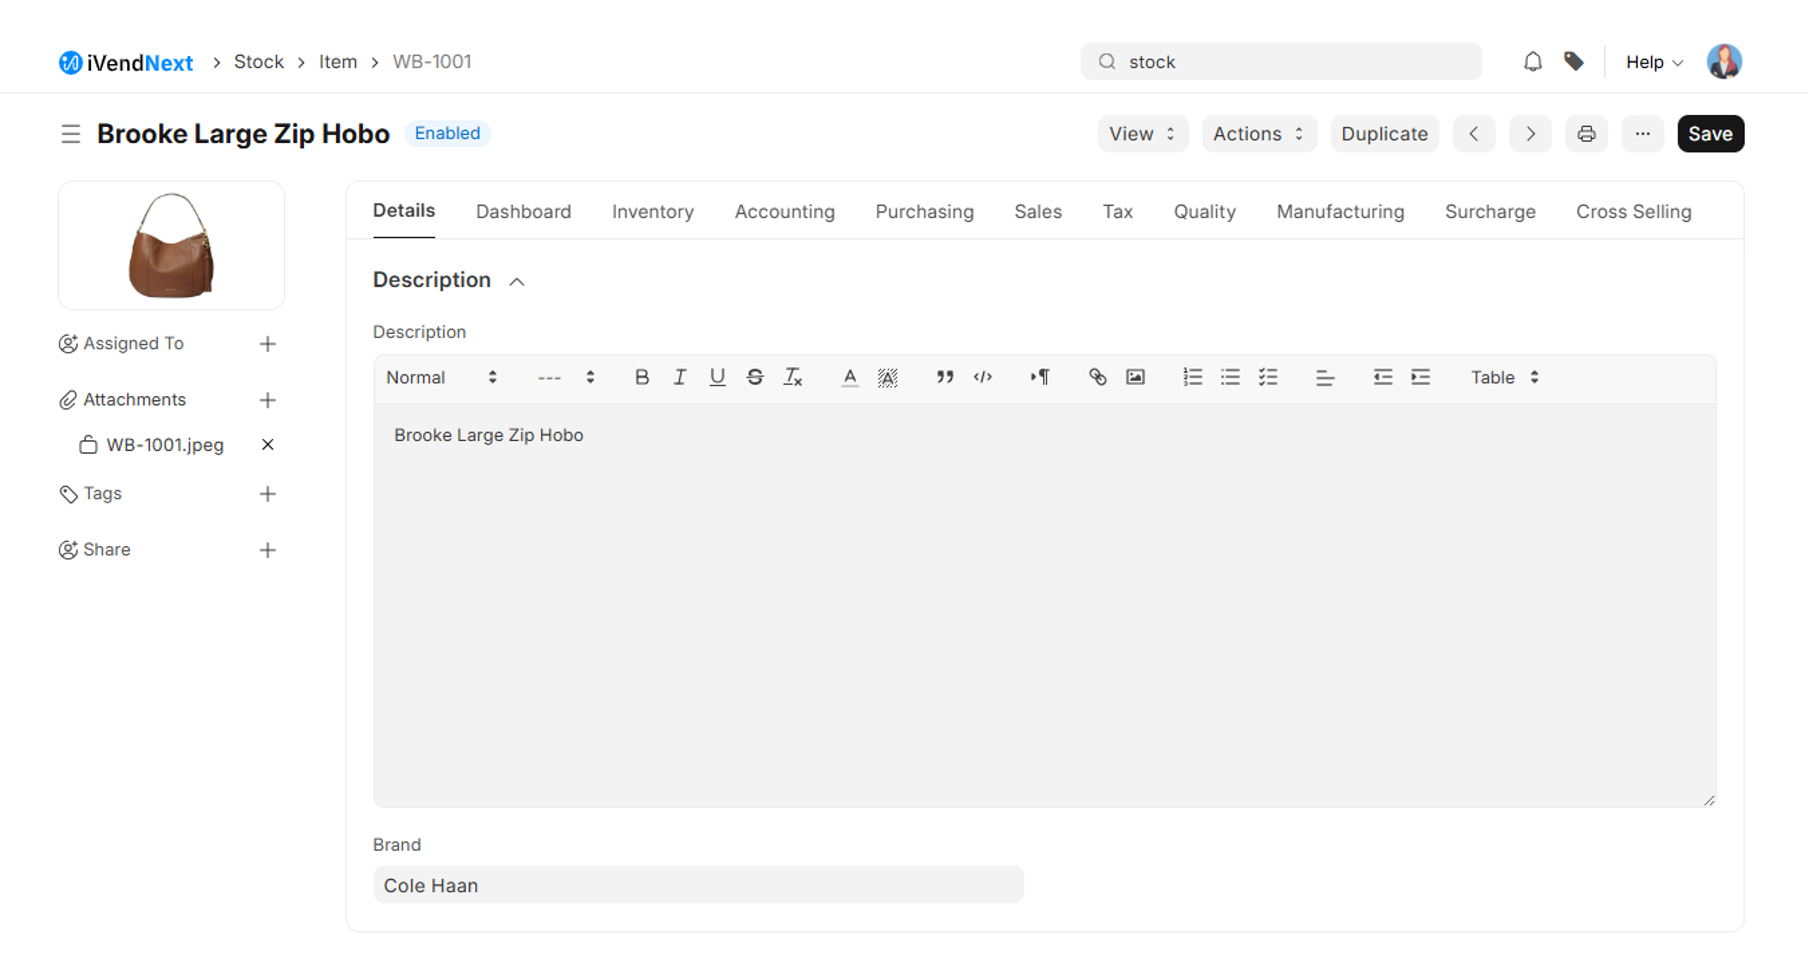The width and height of the screenshot is (1808, 961).
Task: Apply blockquote formatting
Action: (944, 377)
